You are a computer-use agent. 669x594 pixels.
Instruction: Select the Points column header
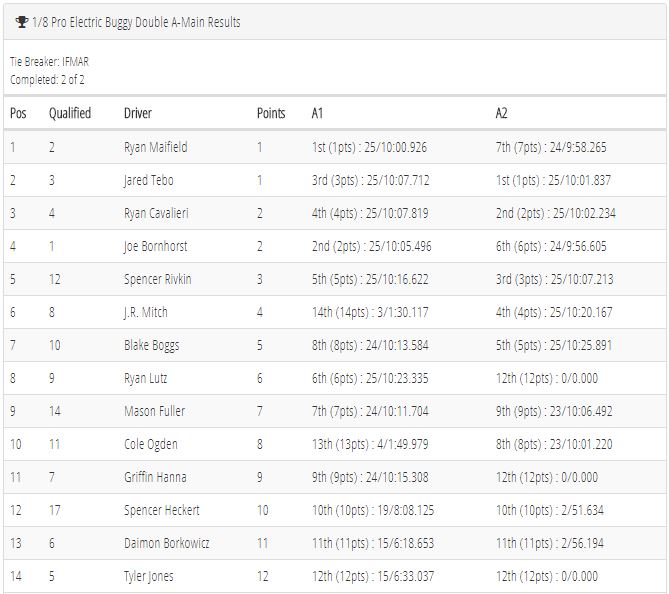point(271,114)
